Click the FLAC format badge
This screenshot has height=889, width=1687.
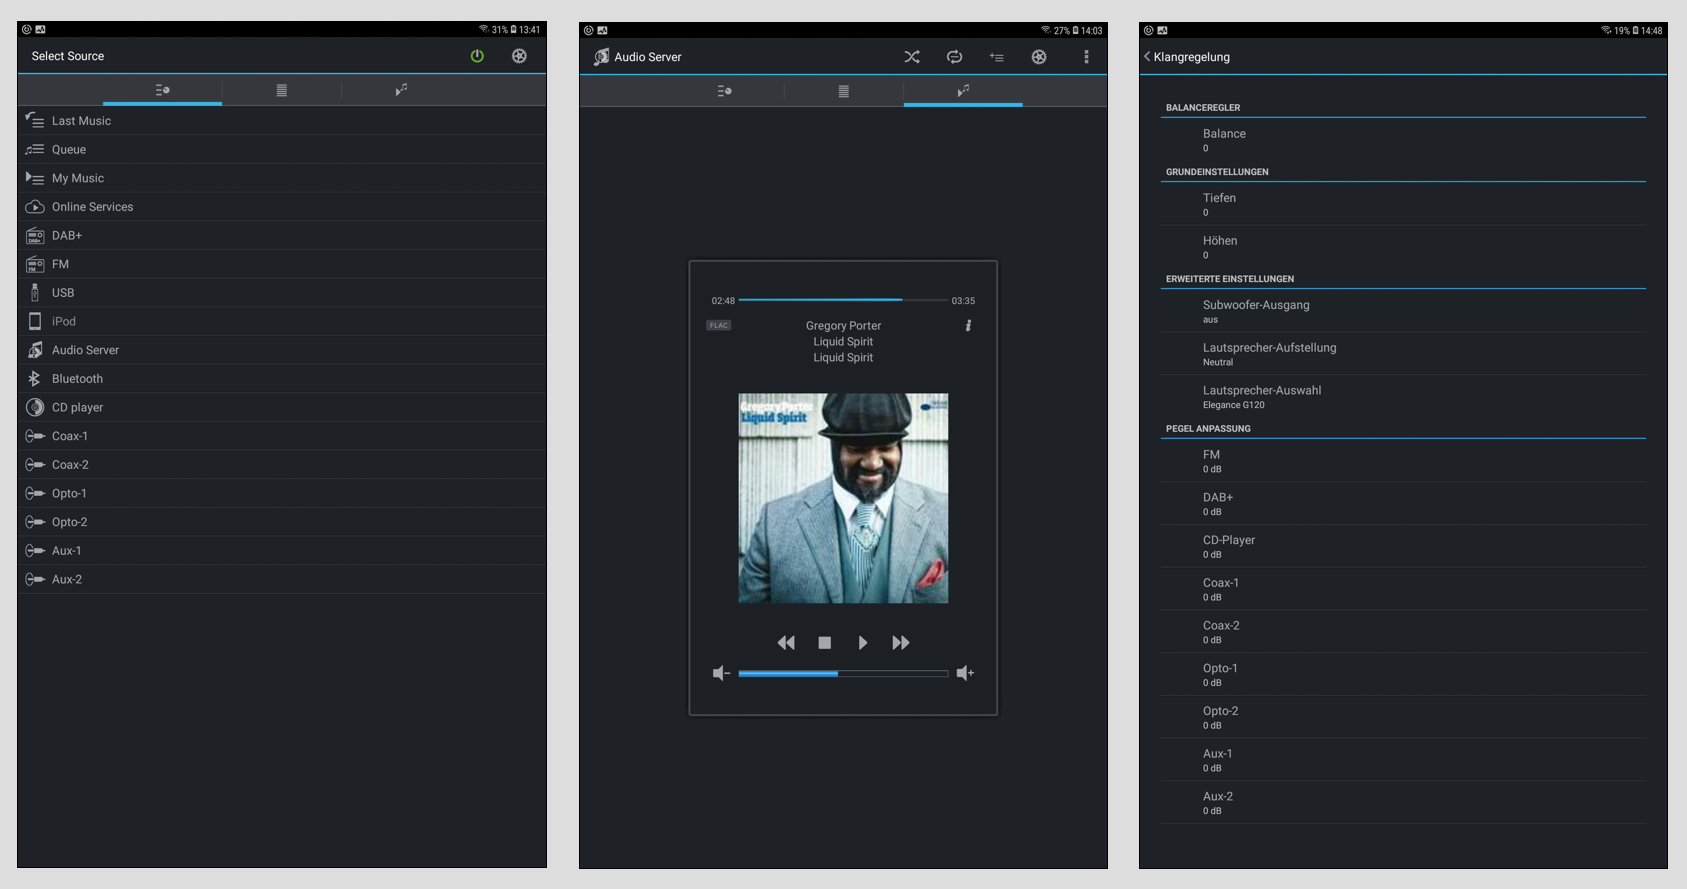[x=718, y=325]
